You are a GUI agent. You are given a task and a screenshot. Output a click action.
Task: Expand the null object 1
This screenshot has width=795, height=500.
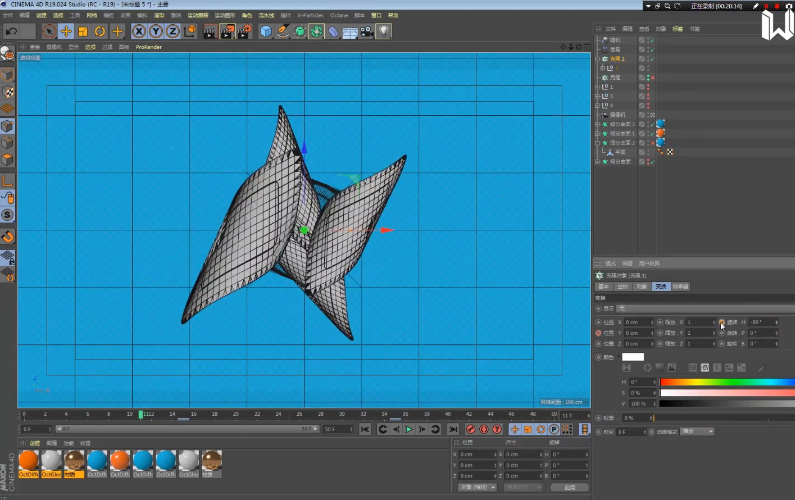point(597,87)
